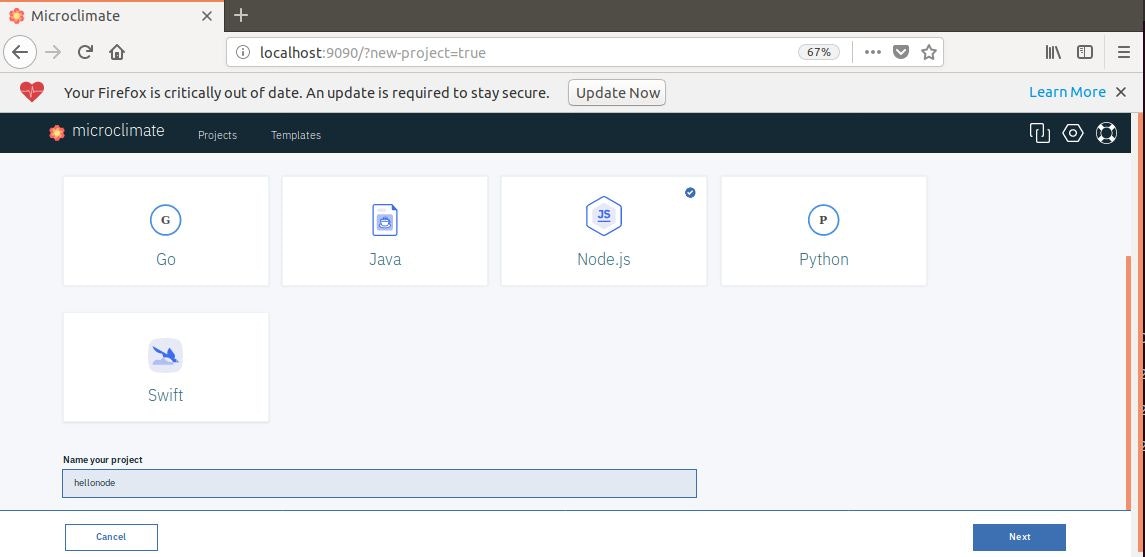Reset the 67% zoom level badge
Viewport: 1145px width, 557px height.
[819, 53]
